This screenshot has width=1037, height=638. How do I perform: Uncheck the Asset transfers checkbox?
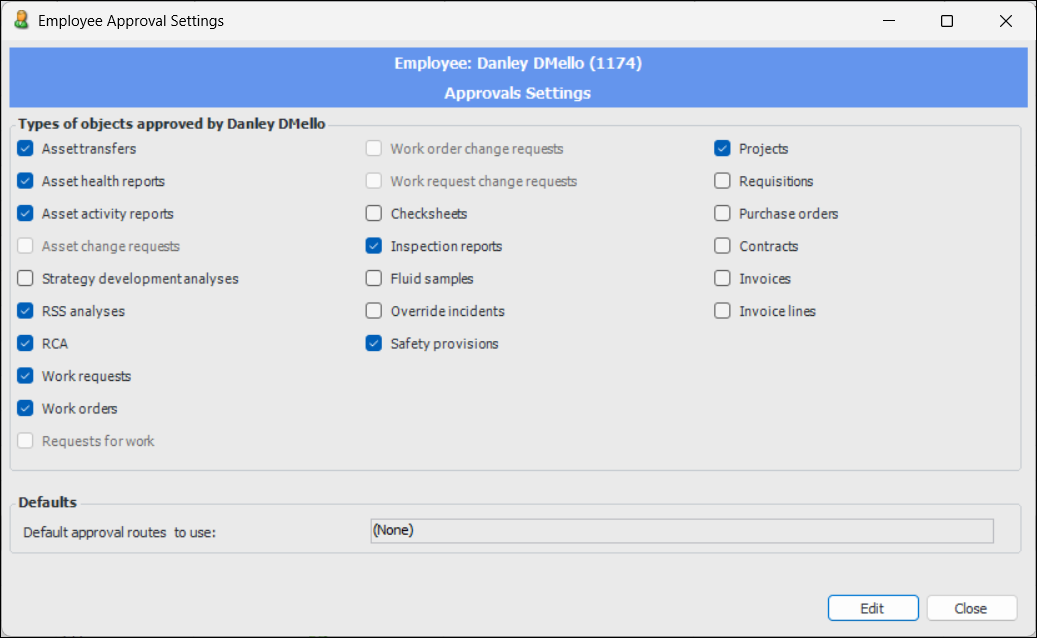[x=26, y=149]
